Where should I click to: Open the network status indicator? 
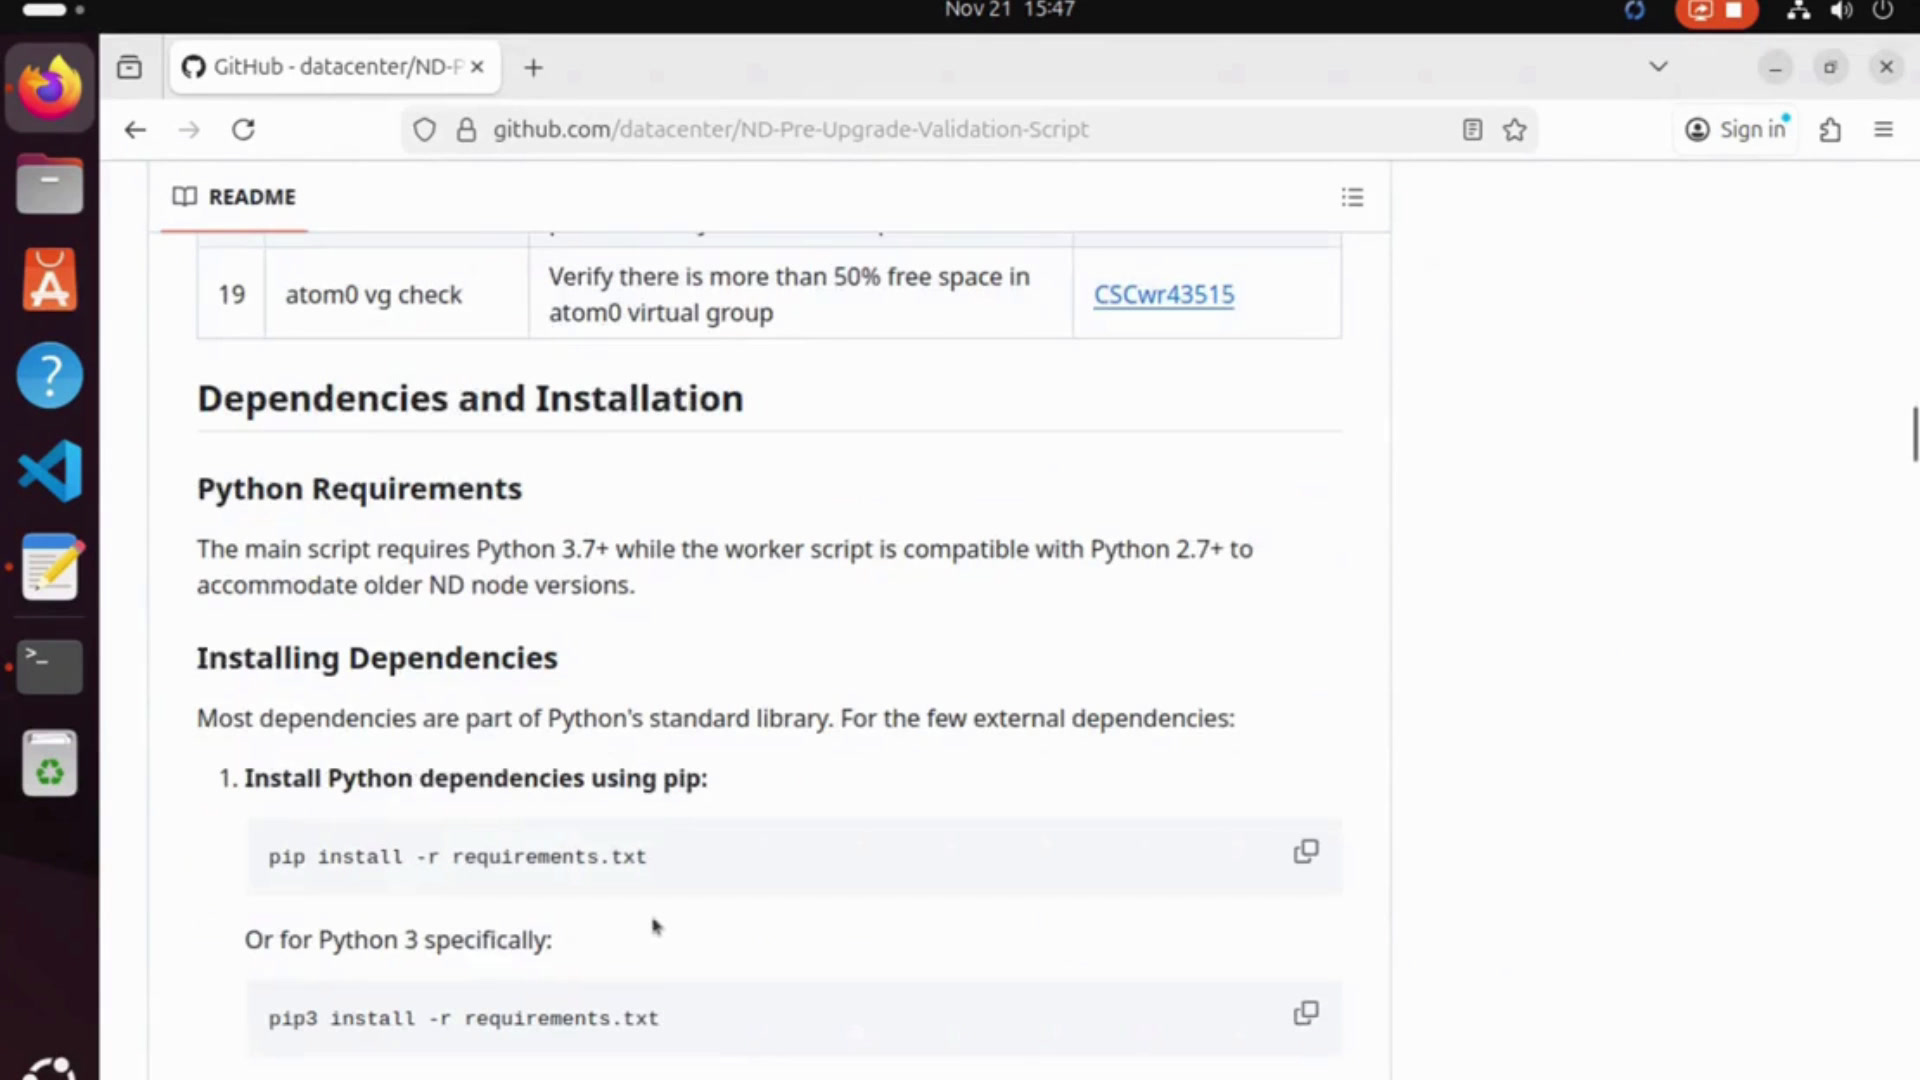tap(1798, 11)
